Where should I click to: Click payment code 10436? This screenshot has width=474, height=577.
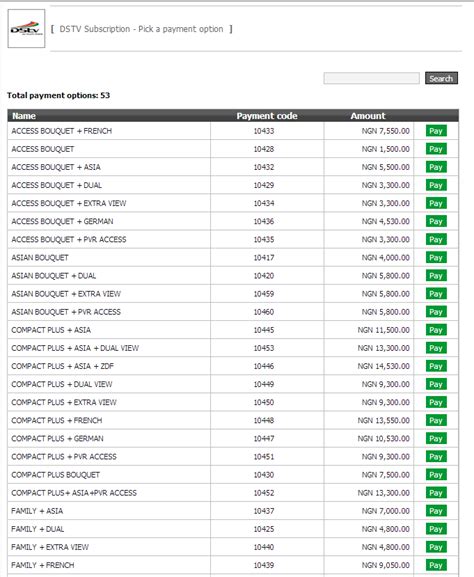[x=264, y=221]
